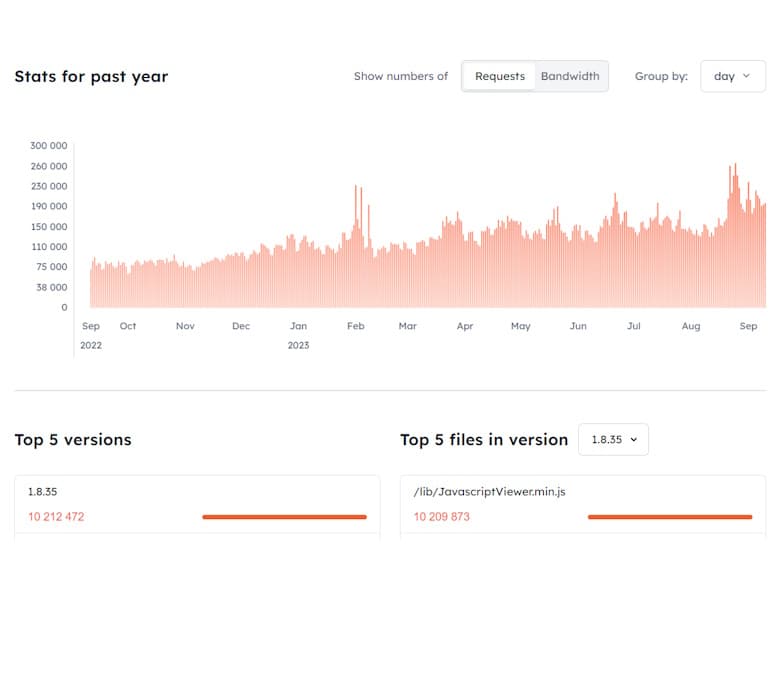Click the progress bar for JavascriptViewer.min.js
780x680 pixels.
(x=669, y=517)
